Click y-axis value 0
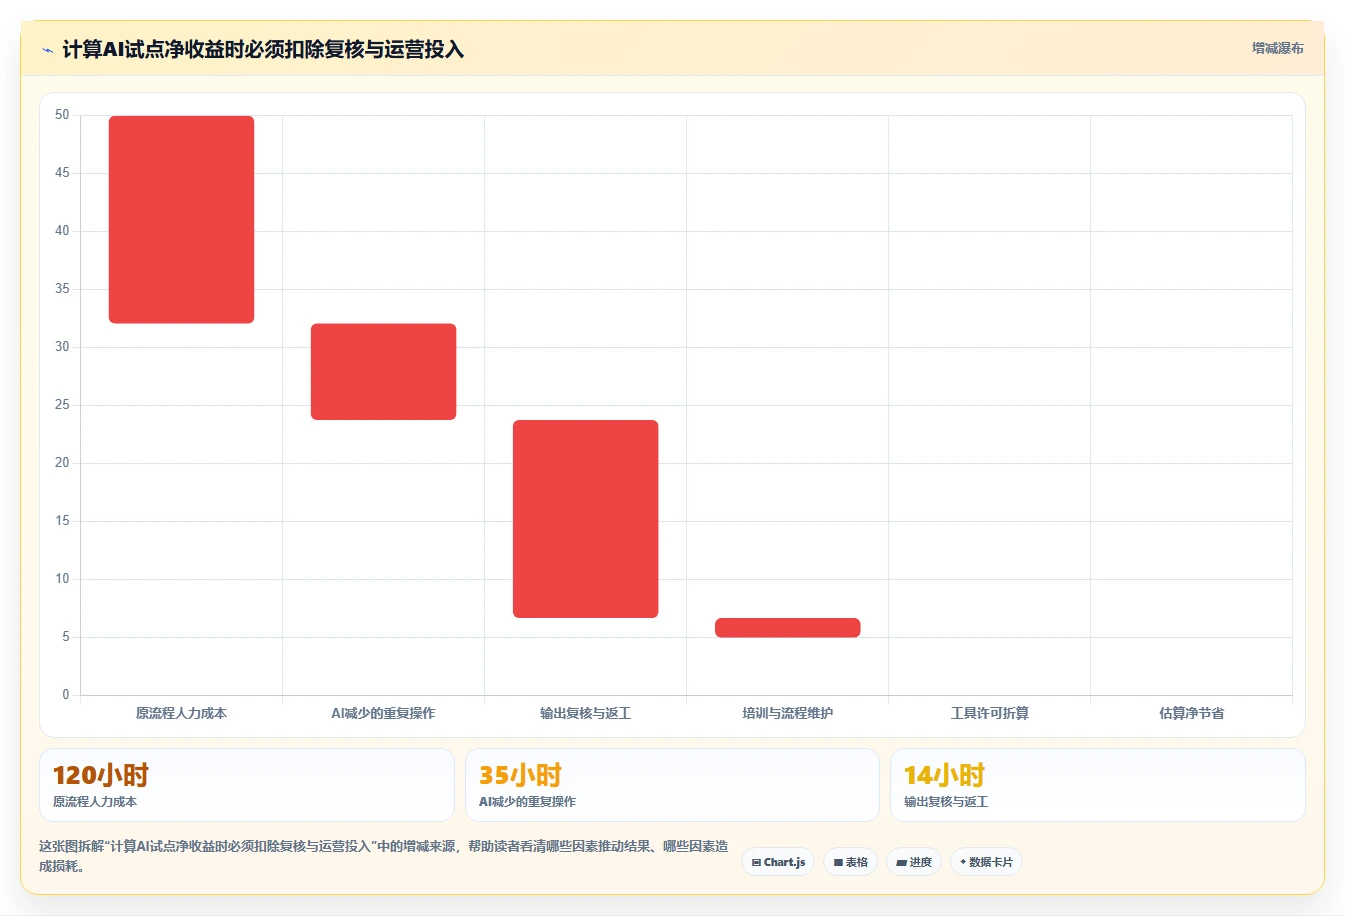The image size is (1345, 916). pos(66,694)
